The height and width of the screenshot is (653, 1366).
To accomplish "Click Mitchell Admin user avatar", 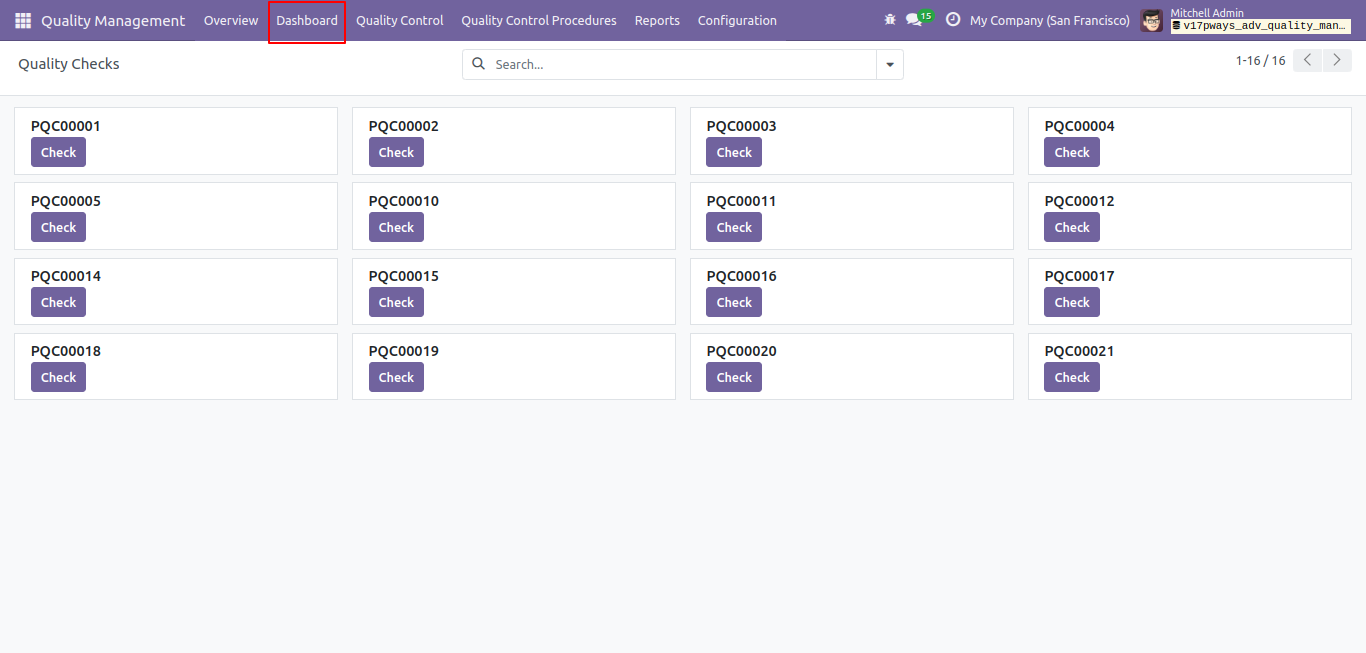I will [1152, 20].
